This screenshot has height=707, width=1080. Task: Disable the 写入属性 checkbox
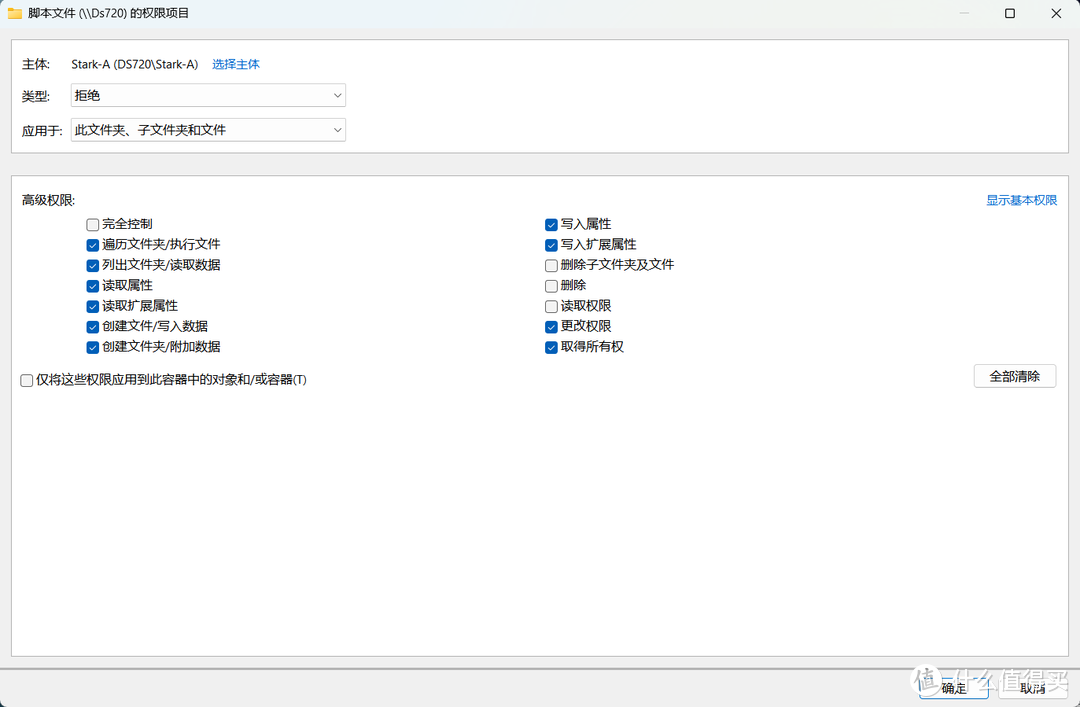551,225
